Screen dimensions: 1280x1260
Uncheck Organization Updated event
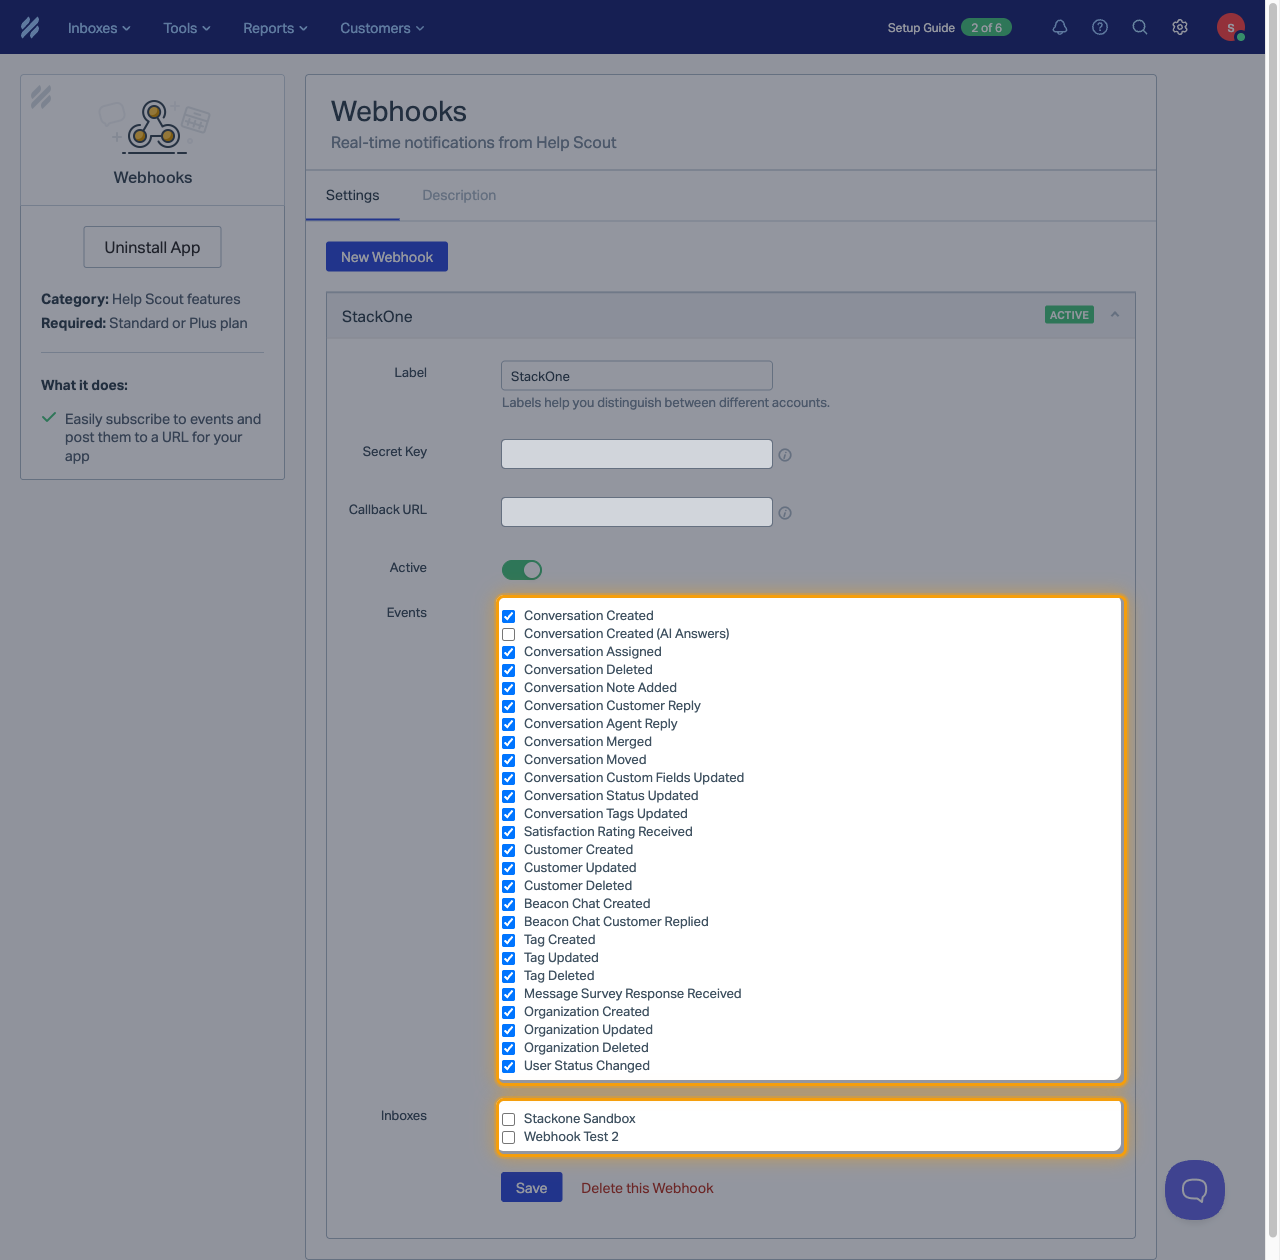(509, 1030)
